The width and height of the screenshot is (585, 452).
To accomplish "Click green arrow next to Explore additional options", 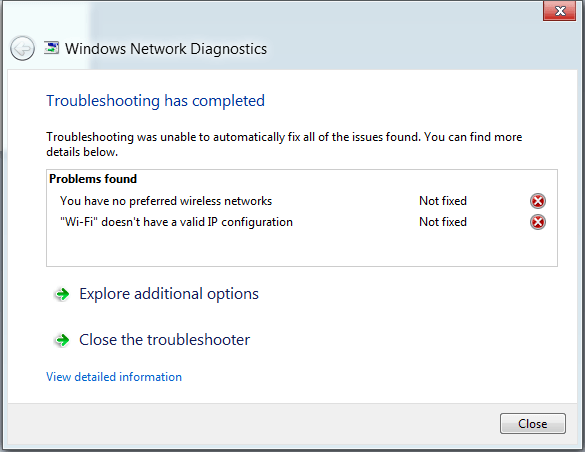I will pyautogui.click(x=62, y=294).
